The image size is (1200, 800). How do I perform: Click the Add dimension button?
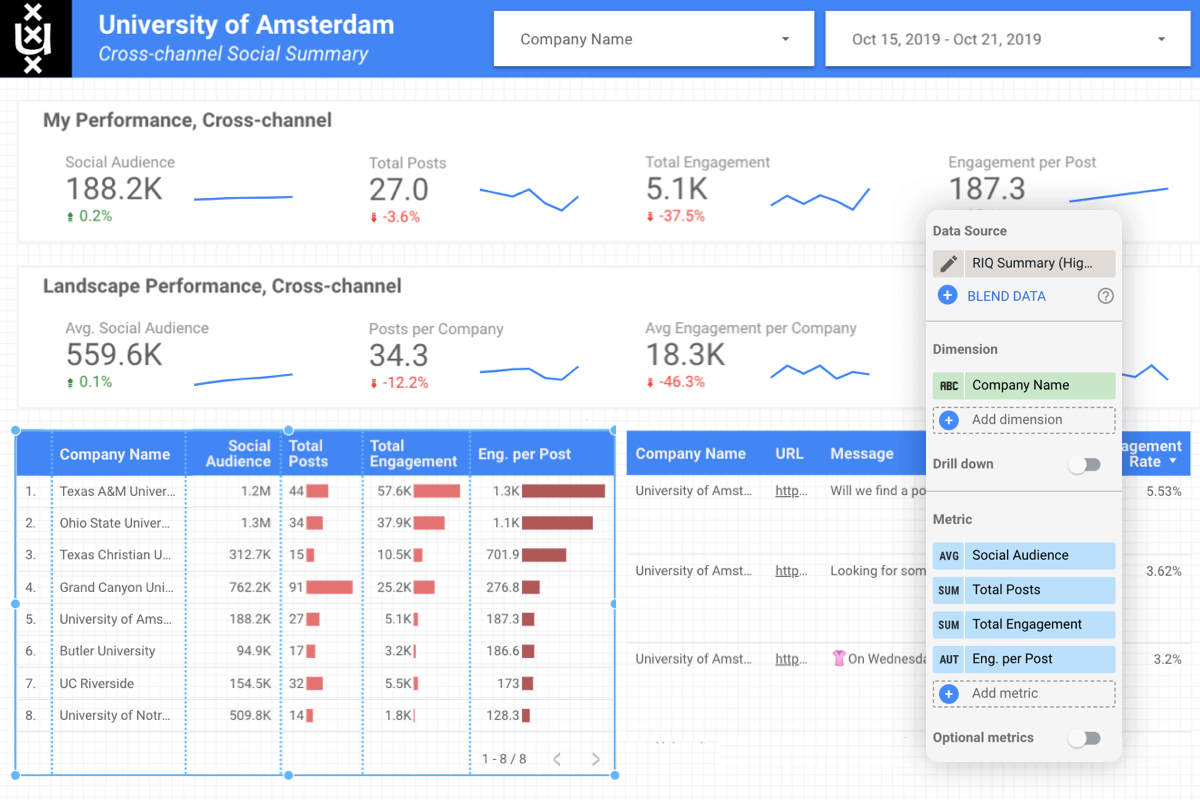[1024, 420]
